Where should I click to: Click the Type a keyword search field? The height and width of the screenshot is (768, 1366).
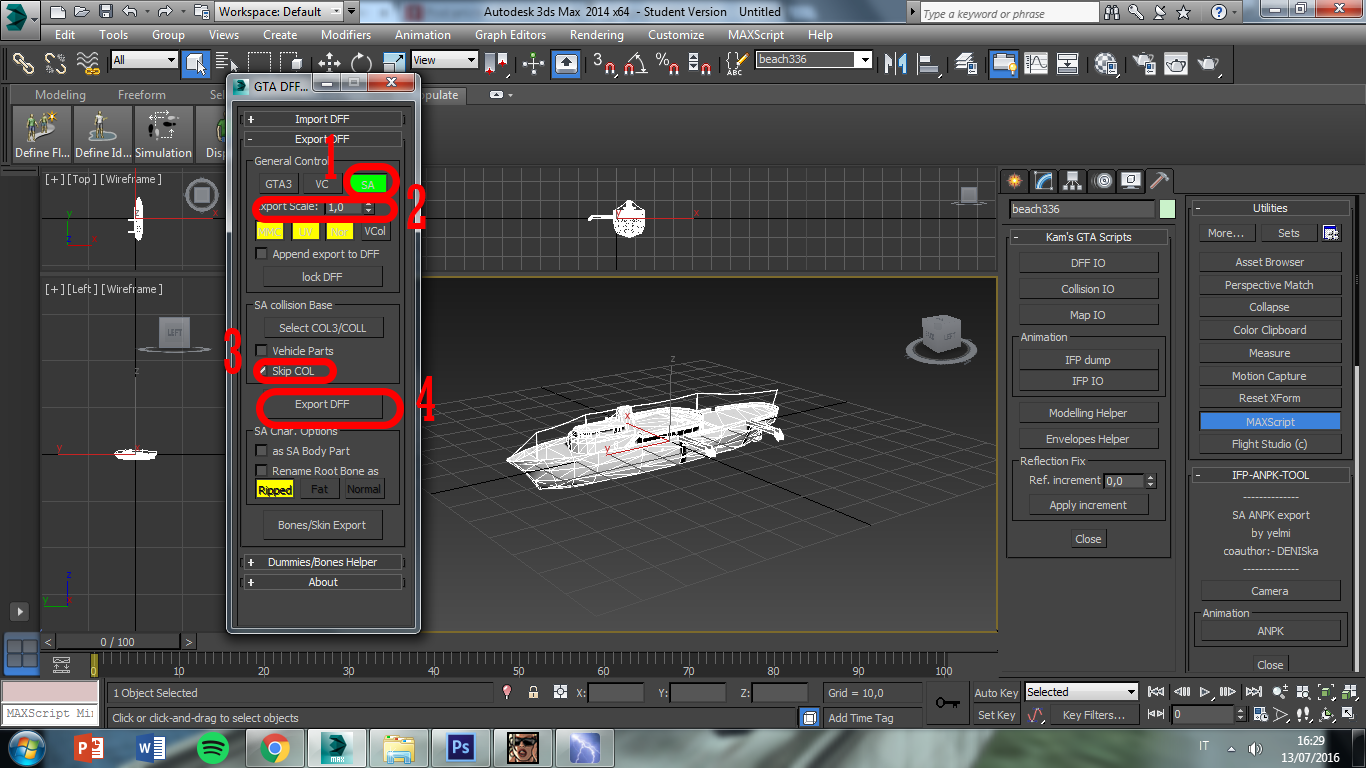(x=1010, y=13)
